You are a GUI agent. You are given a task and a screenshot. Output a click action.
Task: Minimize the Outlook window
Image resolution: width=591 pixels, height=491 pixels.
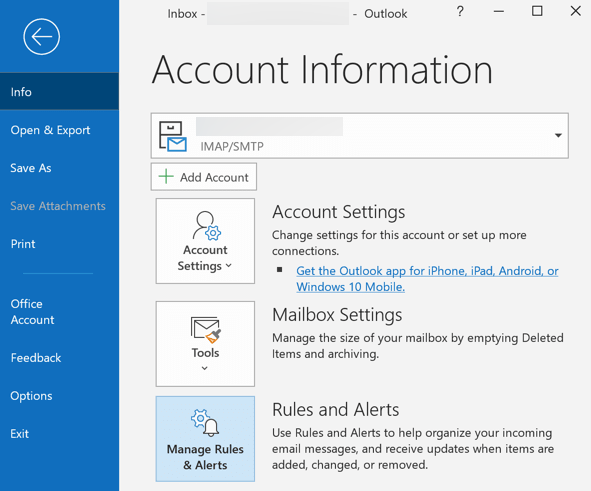[499, 12]
